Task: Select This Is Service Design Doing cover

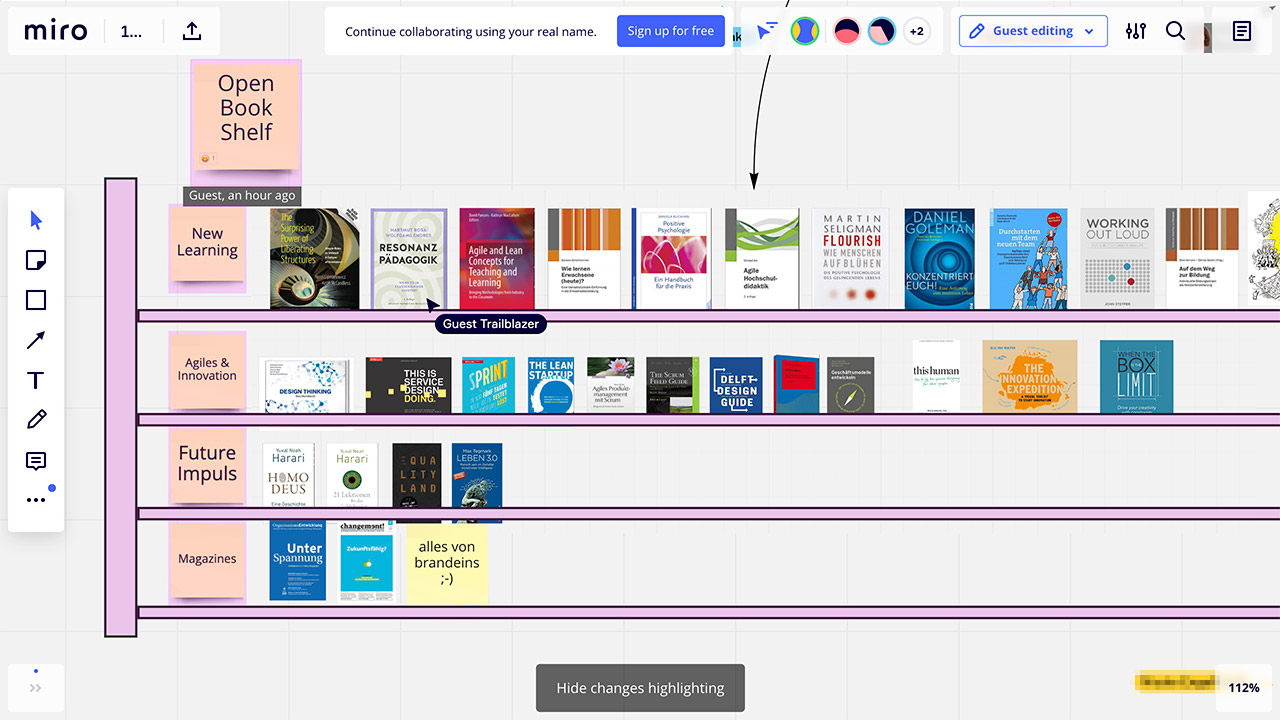Action: (408, 386)
